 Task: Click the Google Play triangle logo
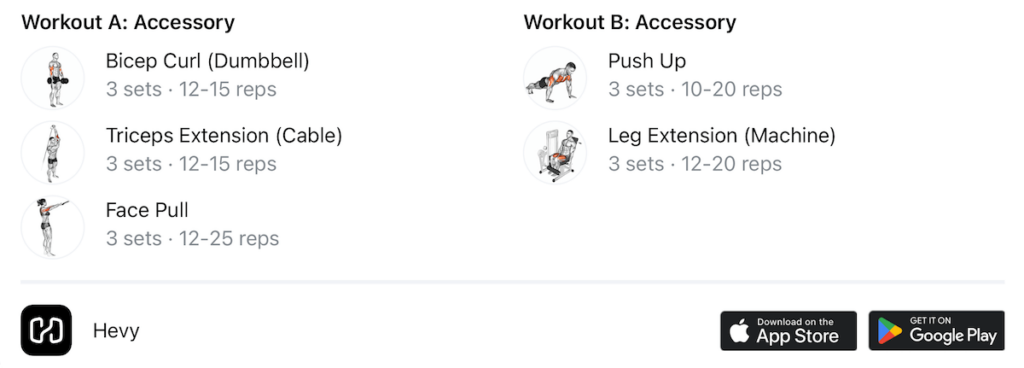[889, 331]
